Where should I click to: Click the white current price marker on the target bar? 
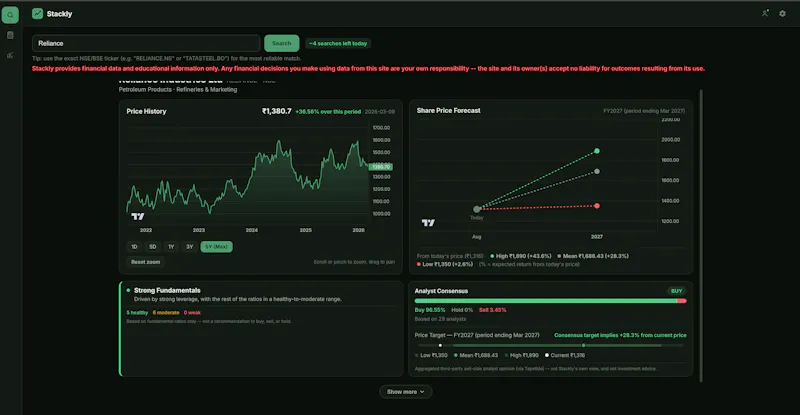click(x=440, y=346)
